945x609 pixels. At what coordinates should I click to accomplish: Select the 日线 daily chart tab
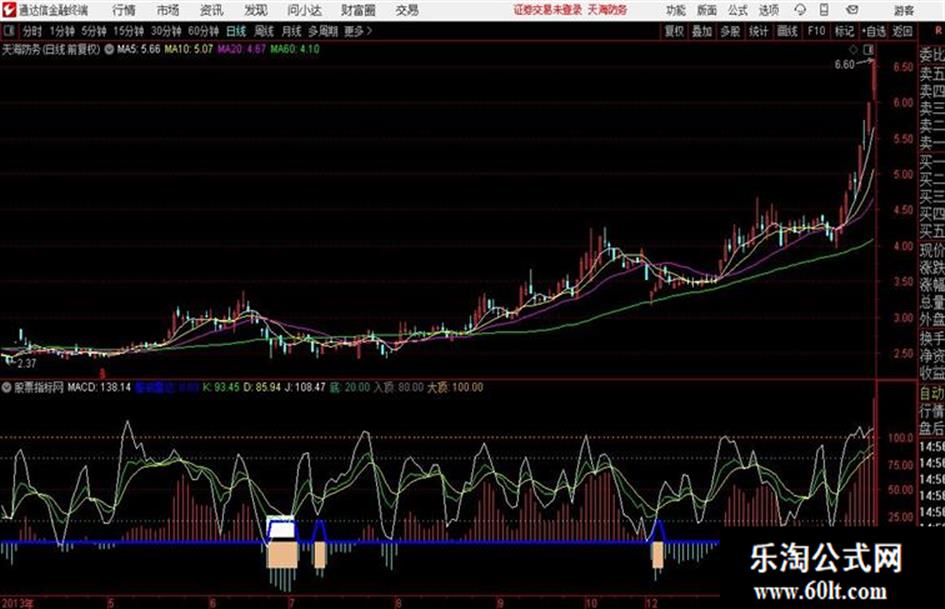(x=236, y=31)
